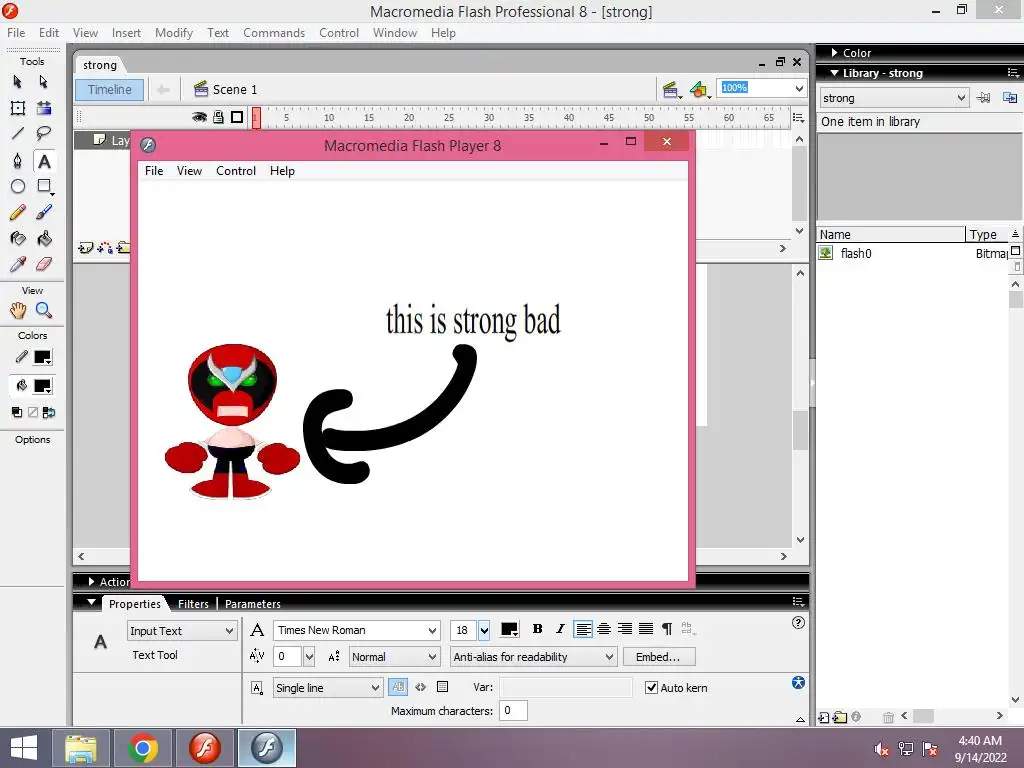Open the 100% zoom dropdown

tap(799, 88)
